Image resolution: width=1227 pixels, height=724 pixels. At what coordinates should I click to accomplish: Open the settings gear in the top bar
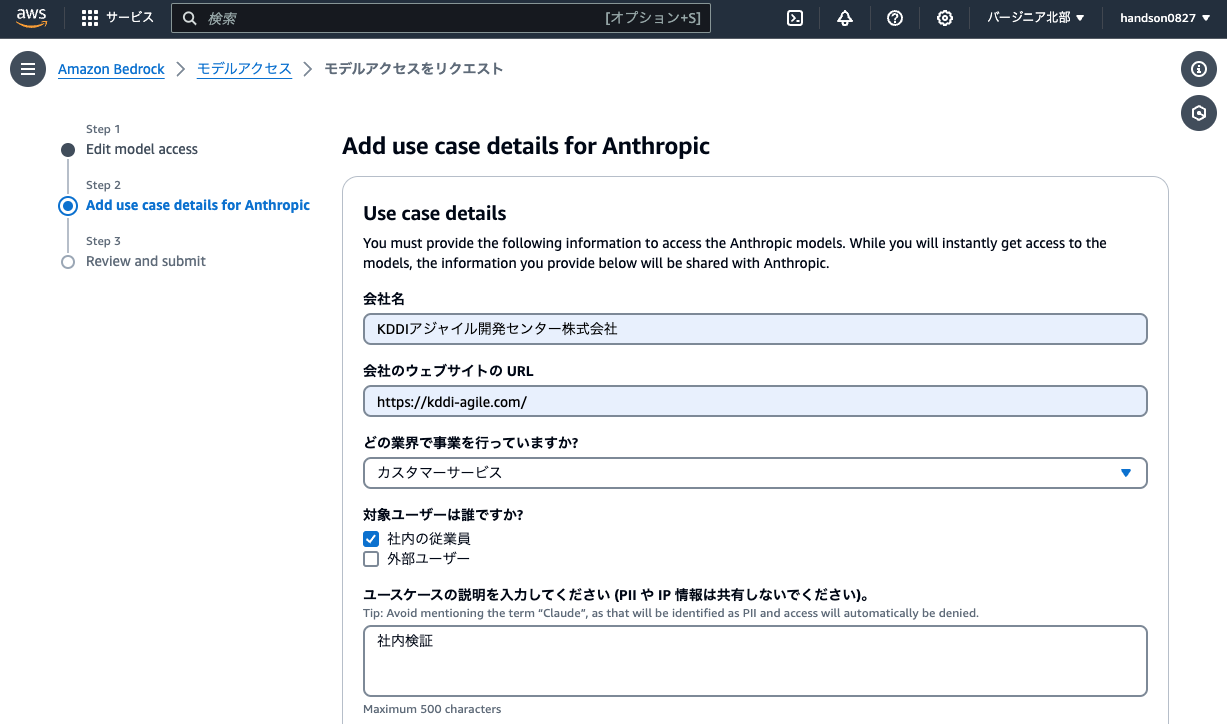[x=945, y=18]
